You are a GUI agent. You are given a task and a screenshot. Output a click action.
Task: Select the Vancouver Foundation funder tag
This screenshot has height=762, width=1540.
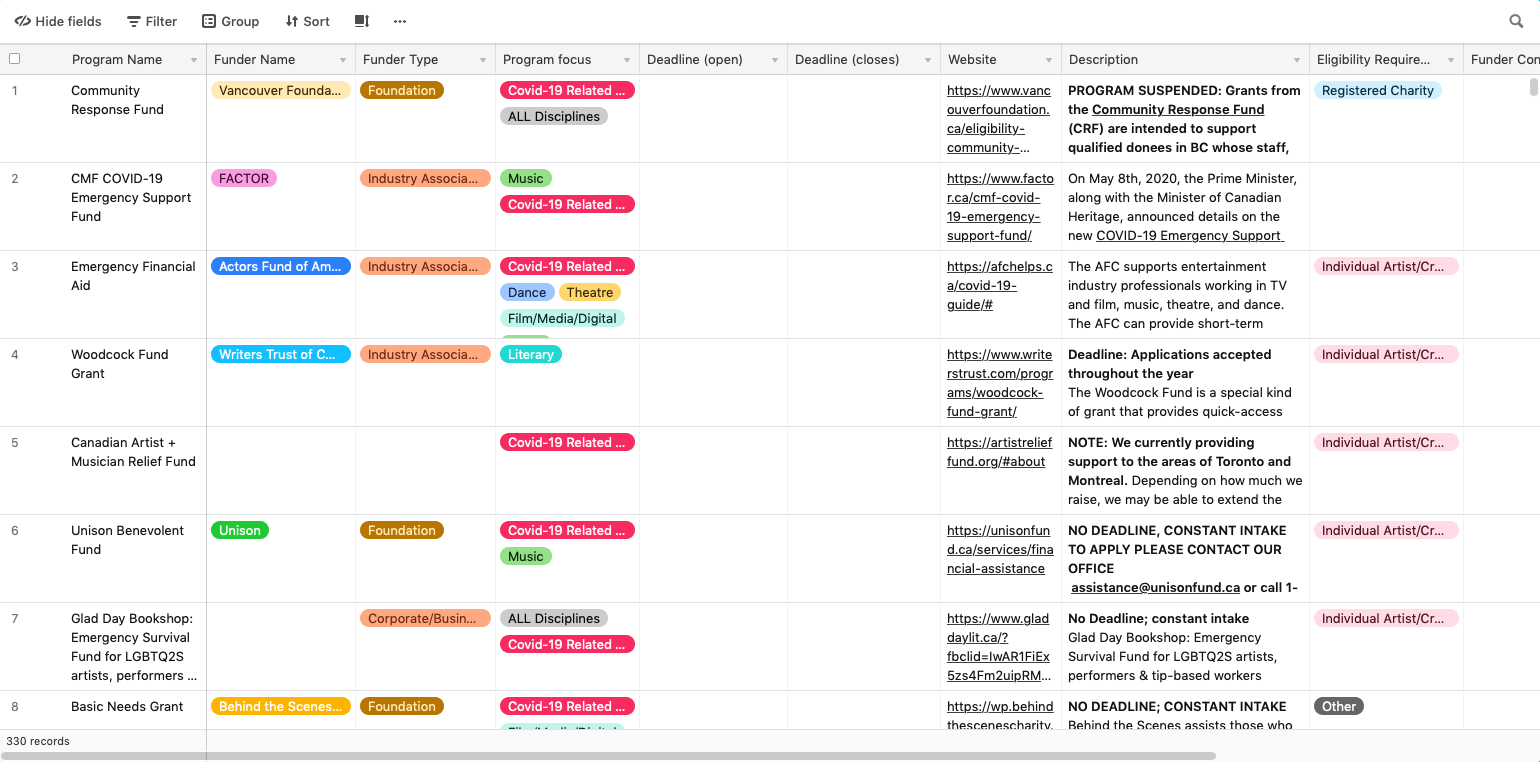[281, 90]
